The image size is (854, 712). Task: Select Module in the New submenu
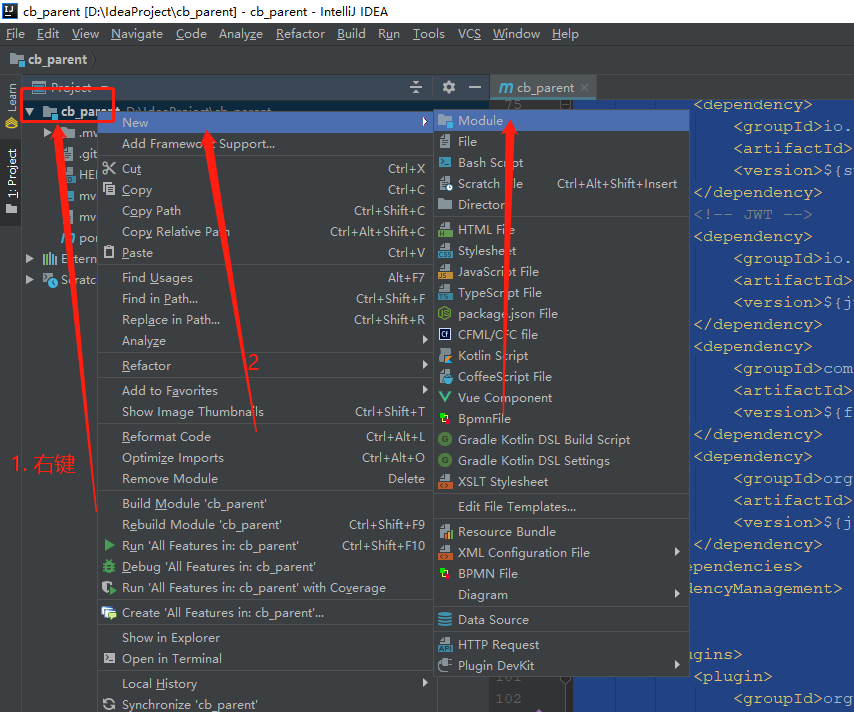[561, 121]
